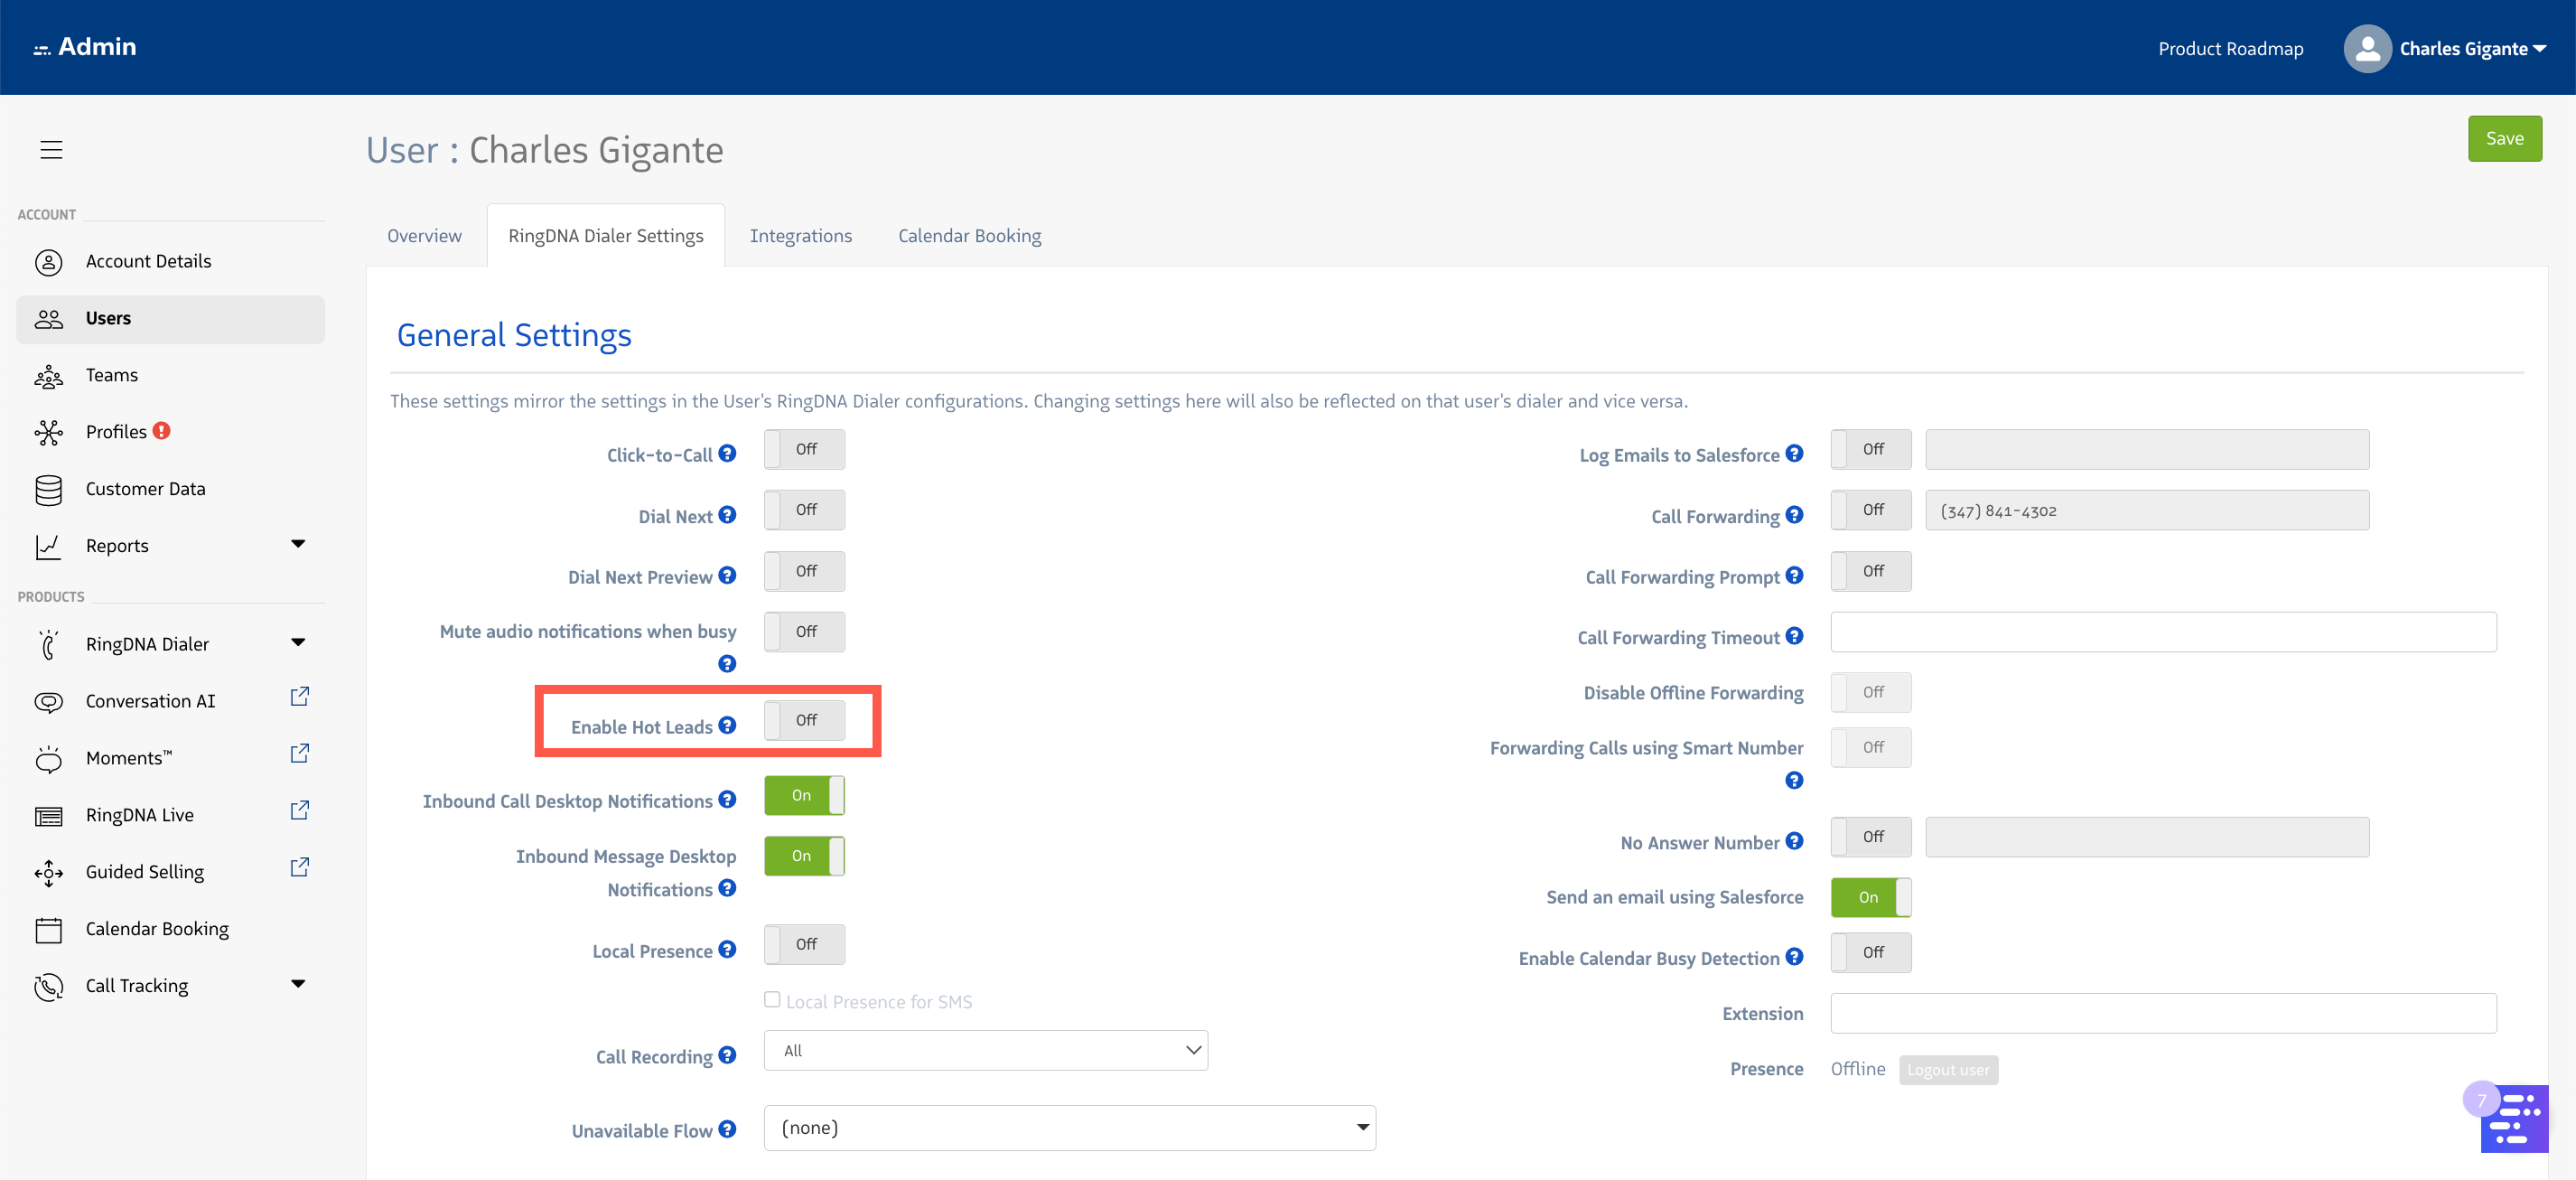Click the Profiles alert badge icon
Image resolution: width=2576 pixels, height=1180 pixels.
161,431
